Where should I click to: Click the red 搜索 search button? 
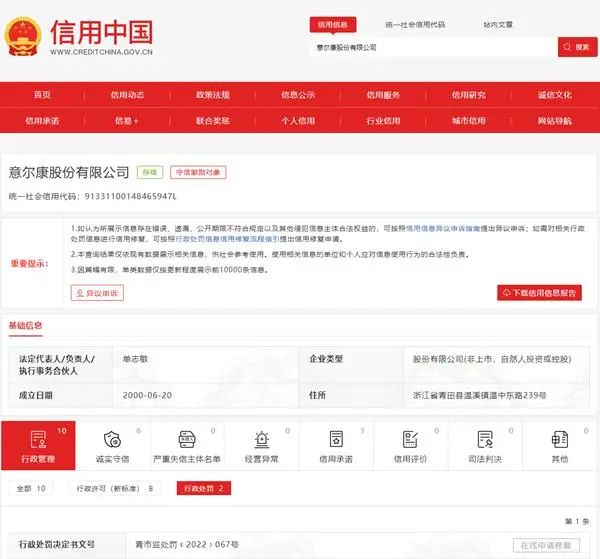578,47
